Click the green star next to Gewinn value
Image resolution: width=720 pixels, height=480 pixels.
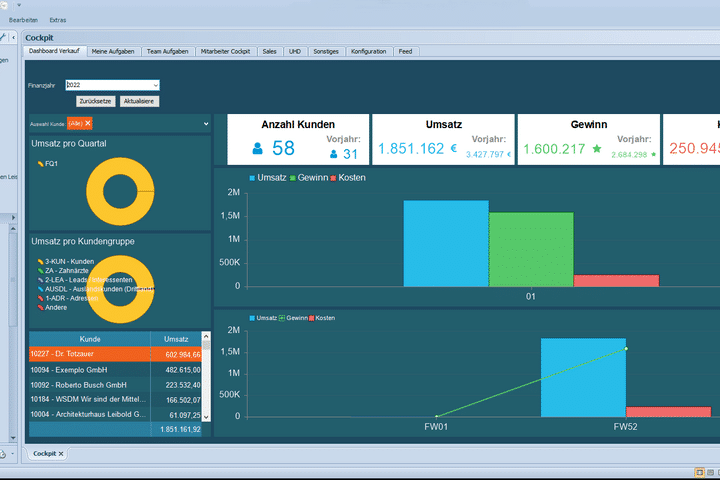(x=597, y=149)
